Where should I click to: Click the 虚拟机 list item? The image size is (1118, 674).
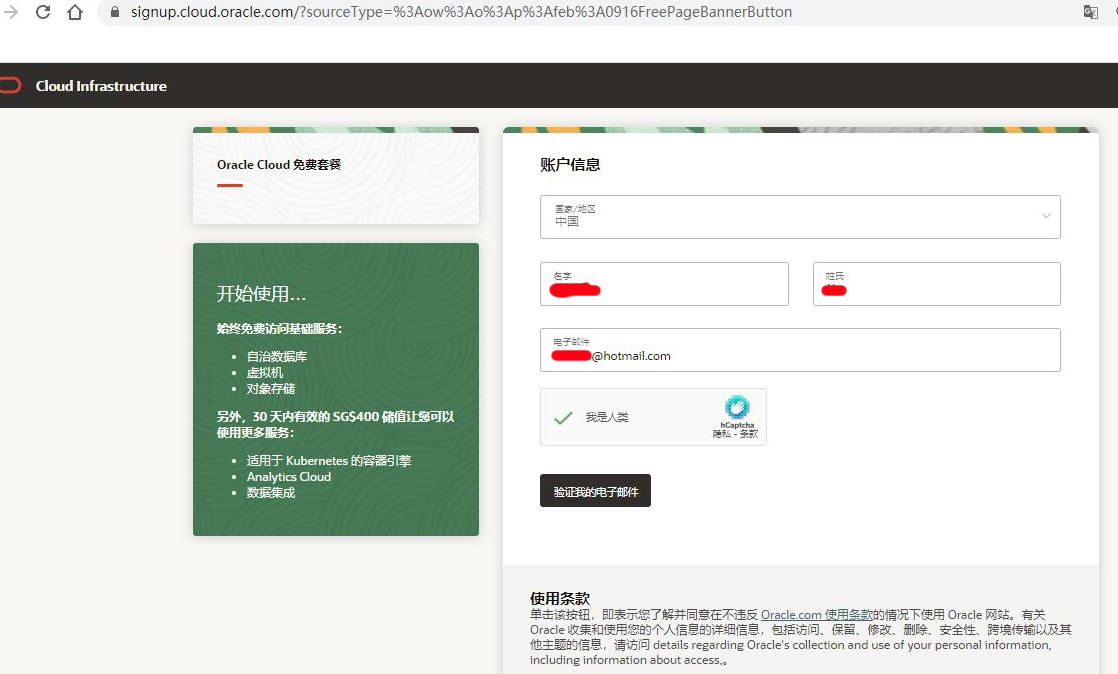tap(265, 373)
